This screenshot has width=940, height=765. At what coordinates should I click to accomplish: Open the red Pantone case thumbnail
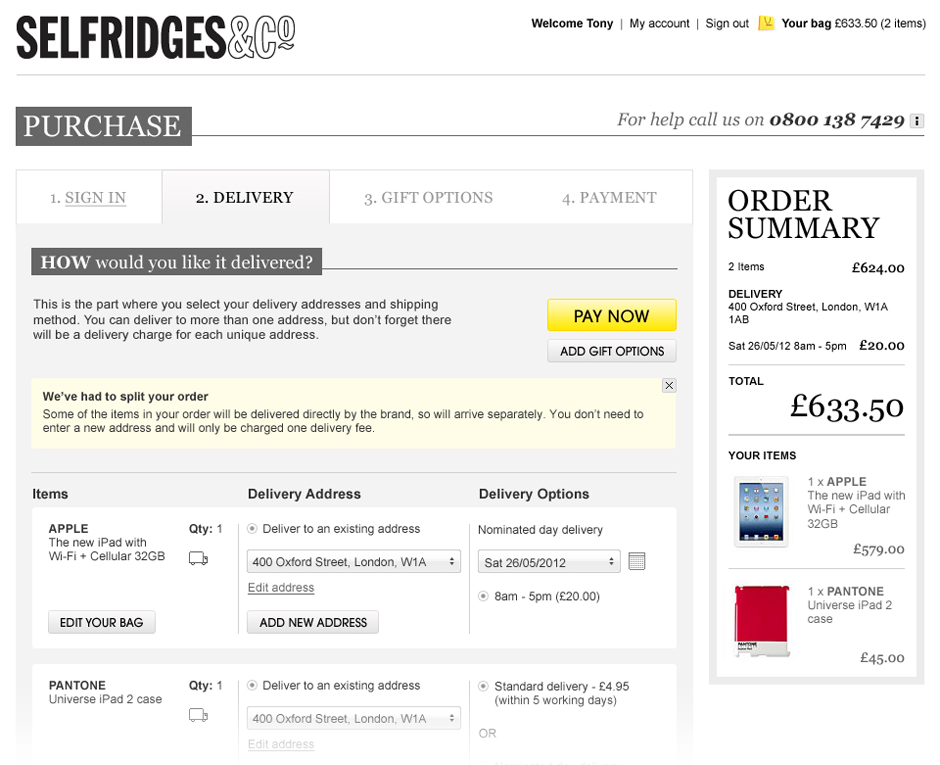tap(761, 621)
